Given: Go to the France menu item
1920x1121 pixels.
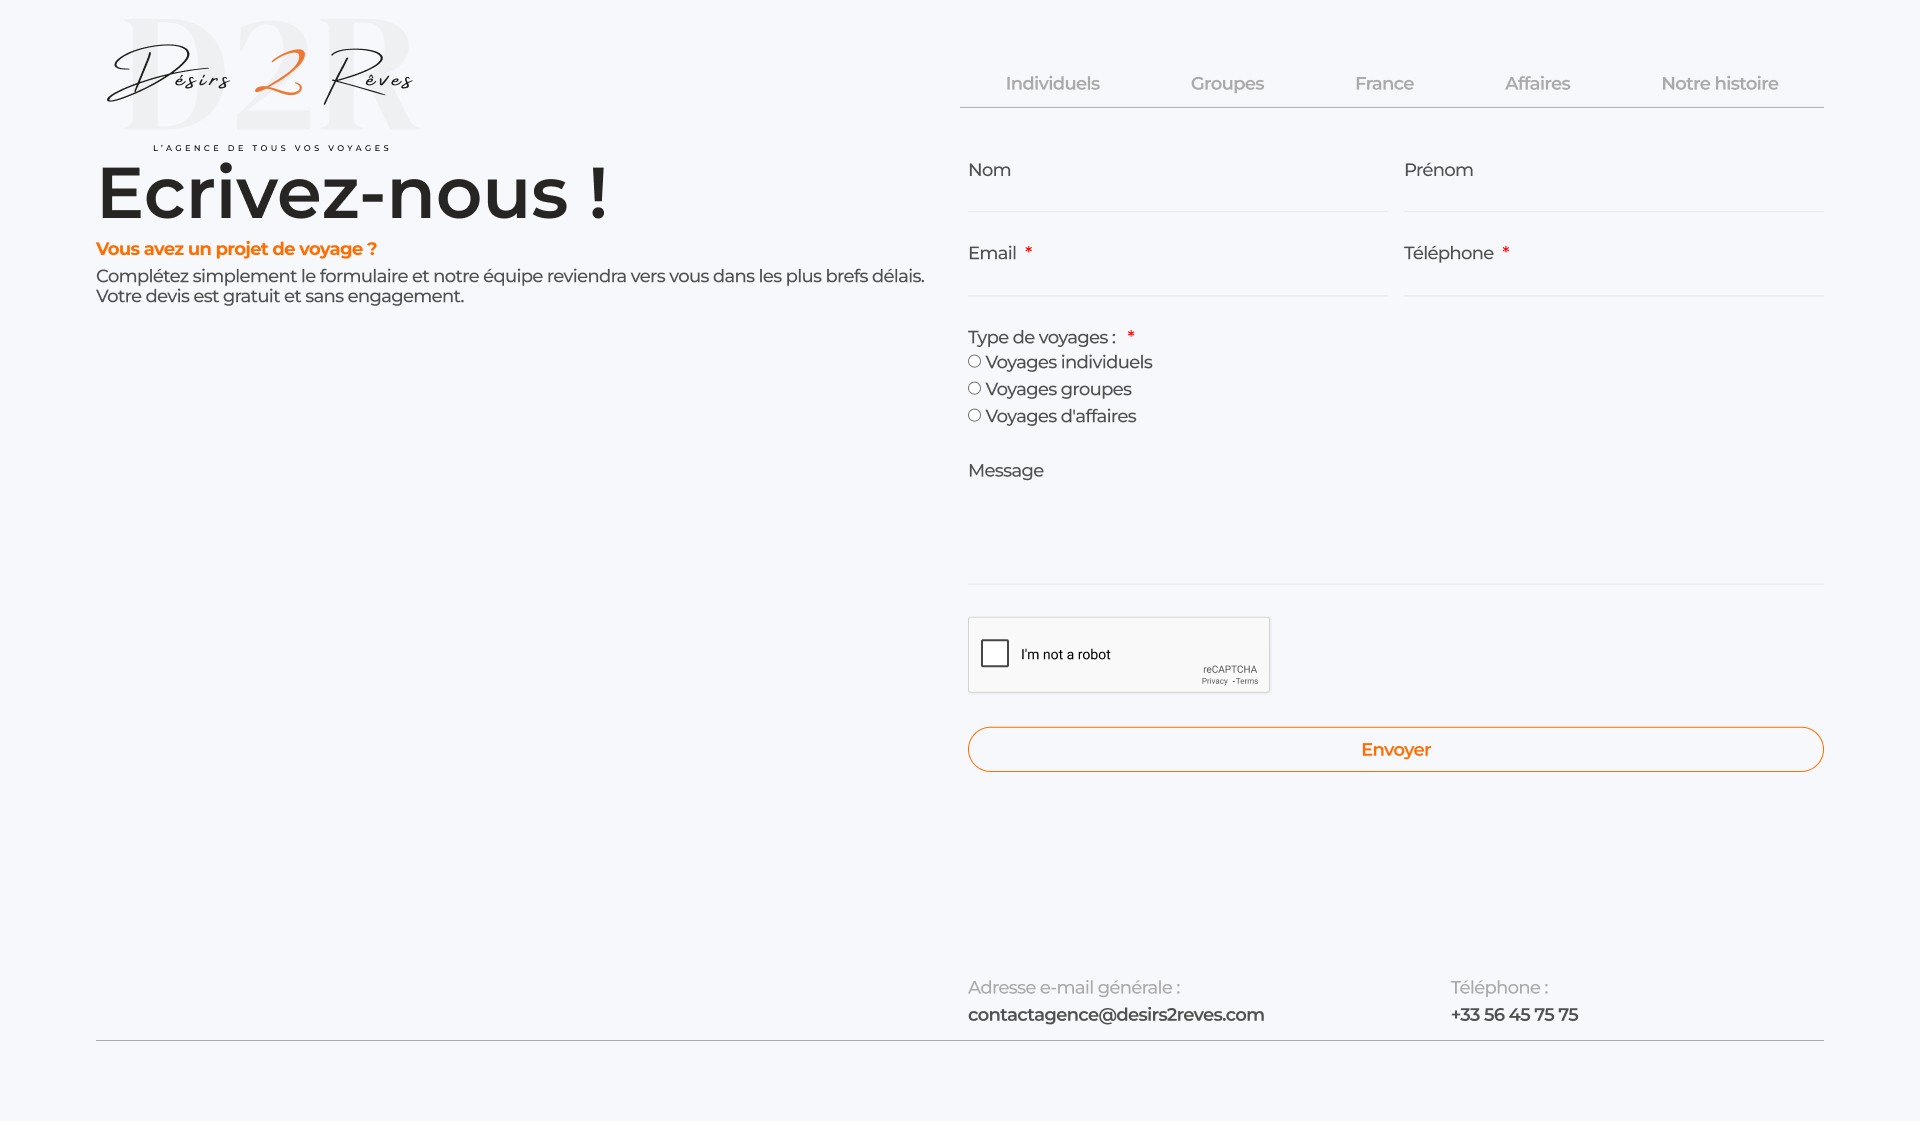Looking at the screenshot, I should coord(1384,84).
